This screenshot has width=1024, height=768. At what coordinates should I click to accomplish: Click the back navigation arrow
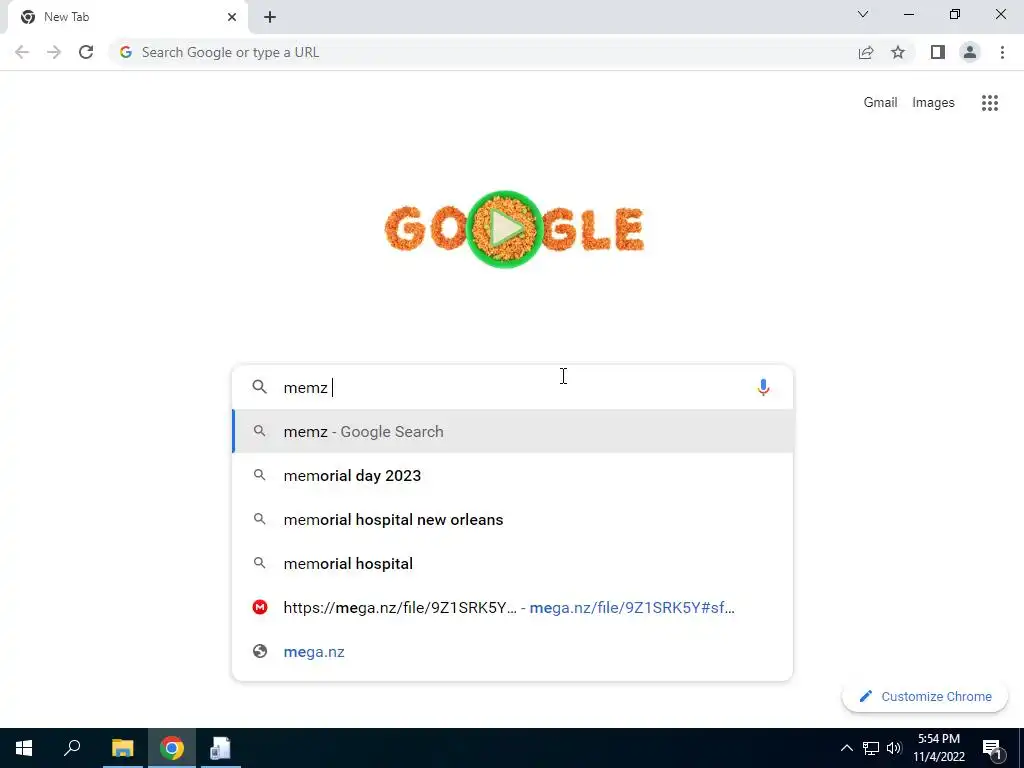pyautogui.click(x=22, y=52)
